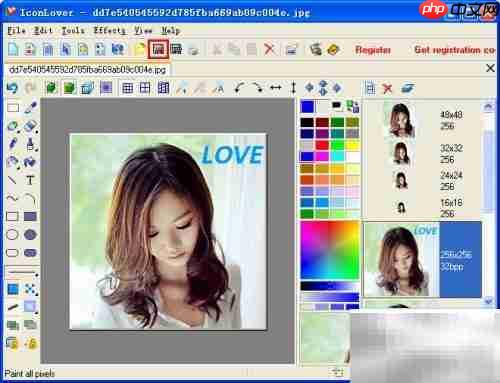Click the grid icon above the format list
The image size is (500, 383).
tap(370, 89)
